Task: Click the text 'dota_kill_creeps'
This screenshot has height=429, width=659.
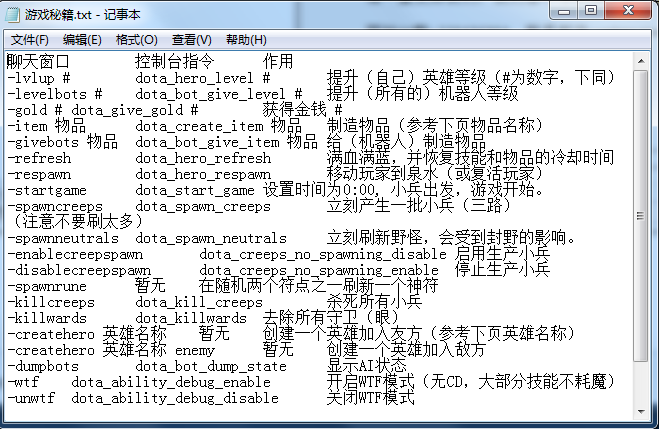Action: coord(199,302)
